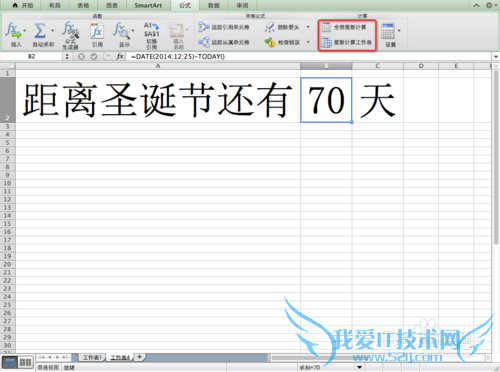The height and width of the screenshot is (372, 500).
Task: Select cell B2 showing 70
Action: 326,100
